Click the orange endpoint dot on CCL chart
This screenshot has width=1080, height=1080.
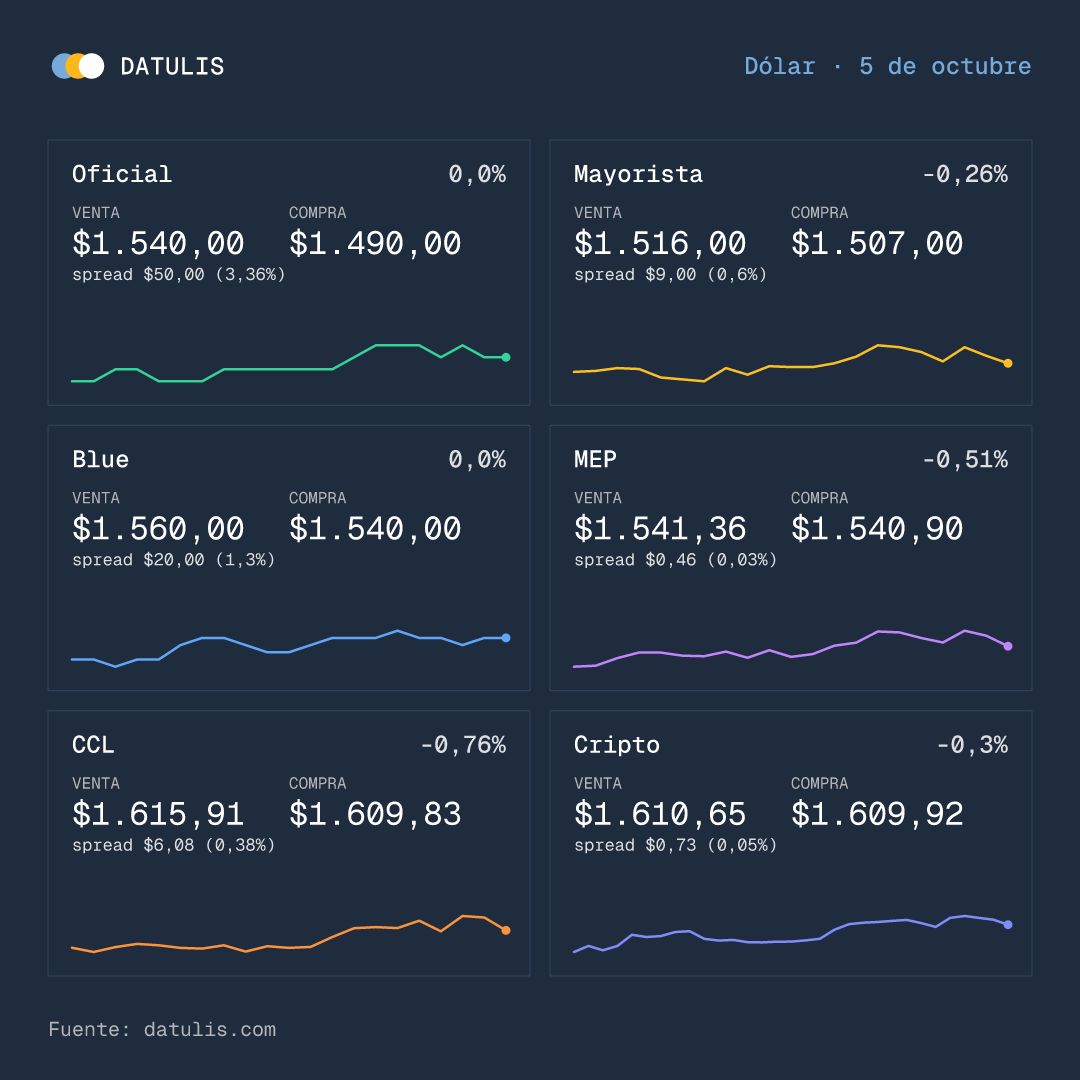tap(506, 931)
